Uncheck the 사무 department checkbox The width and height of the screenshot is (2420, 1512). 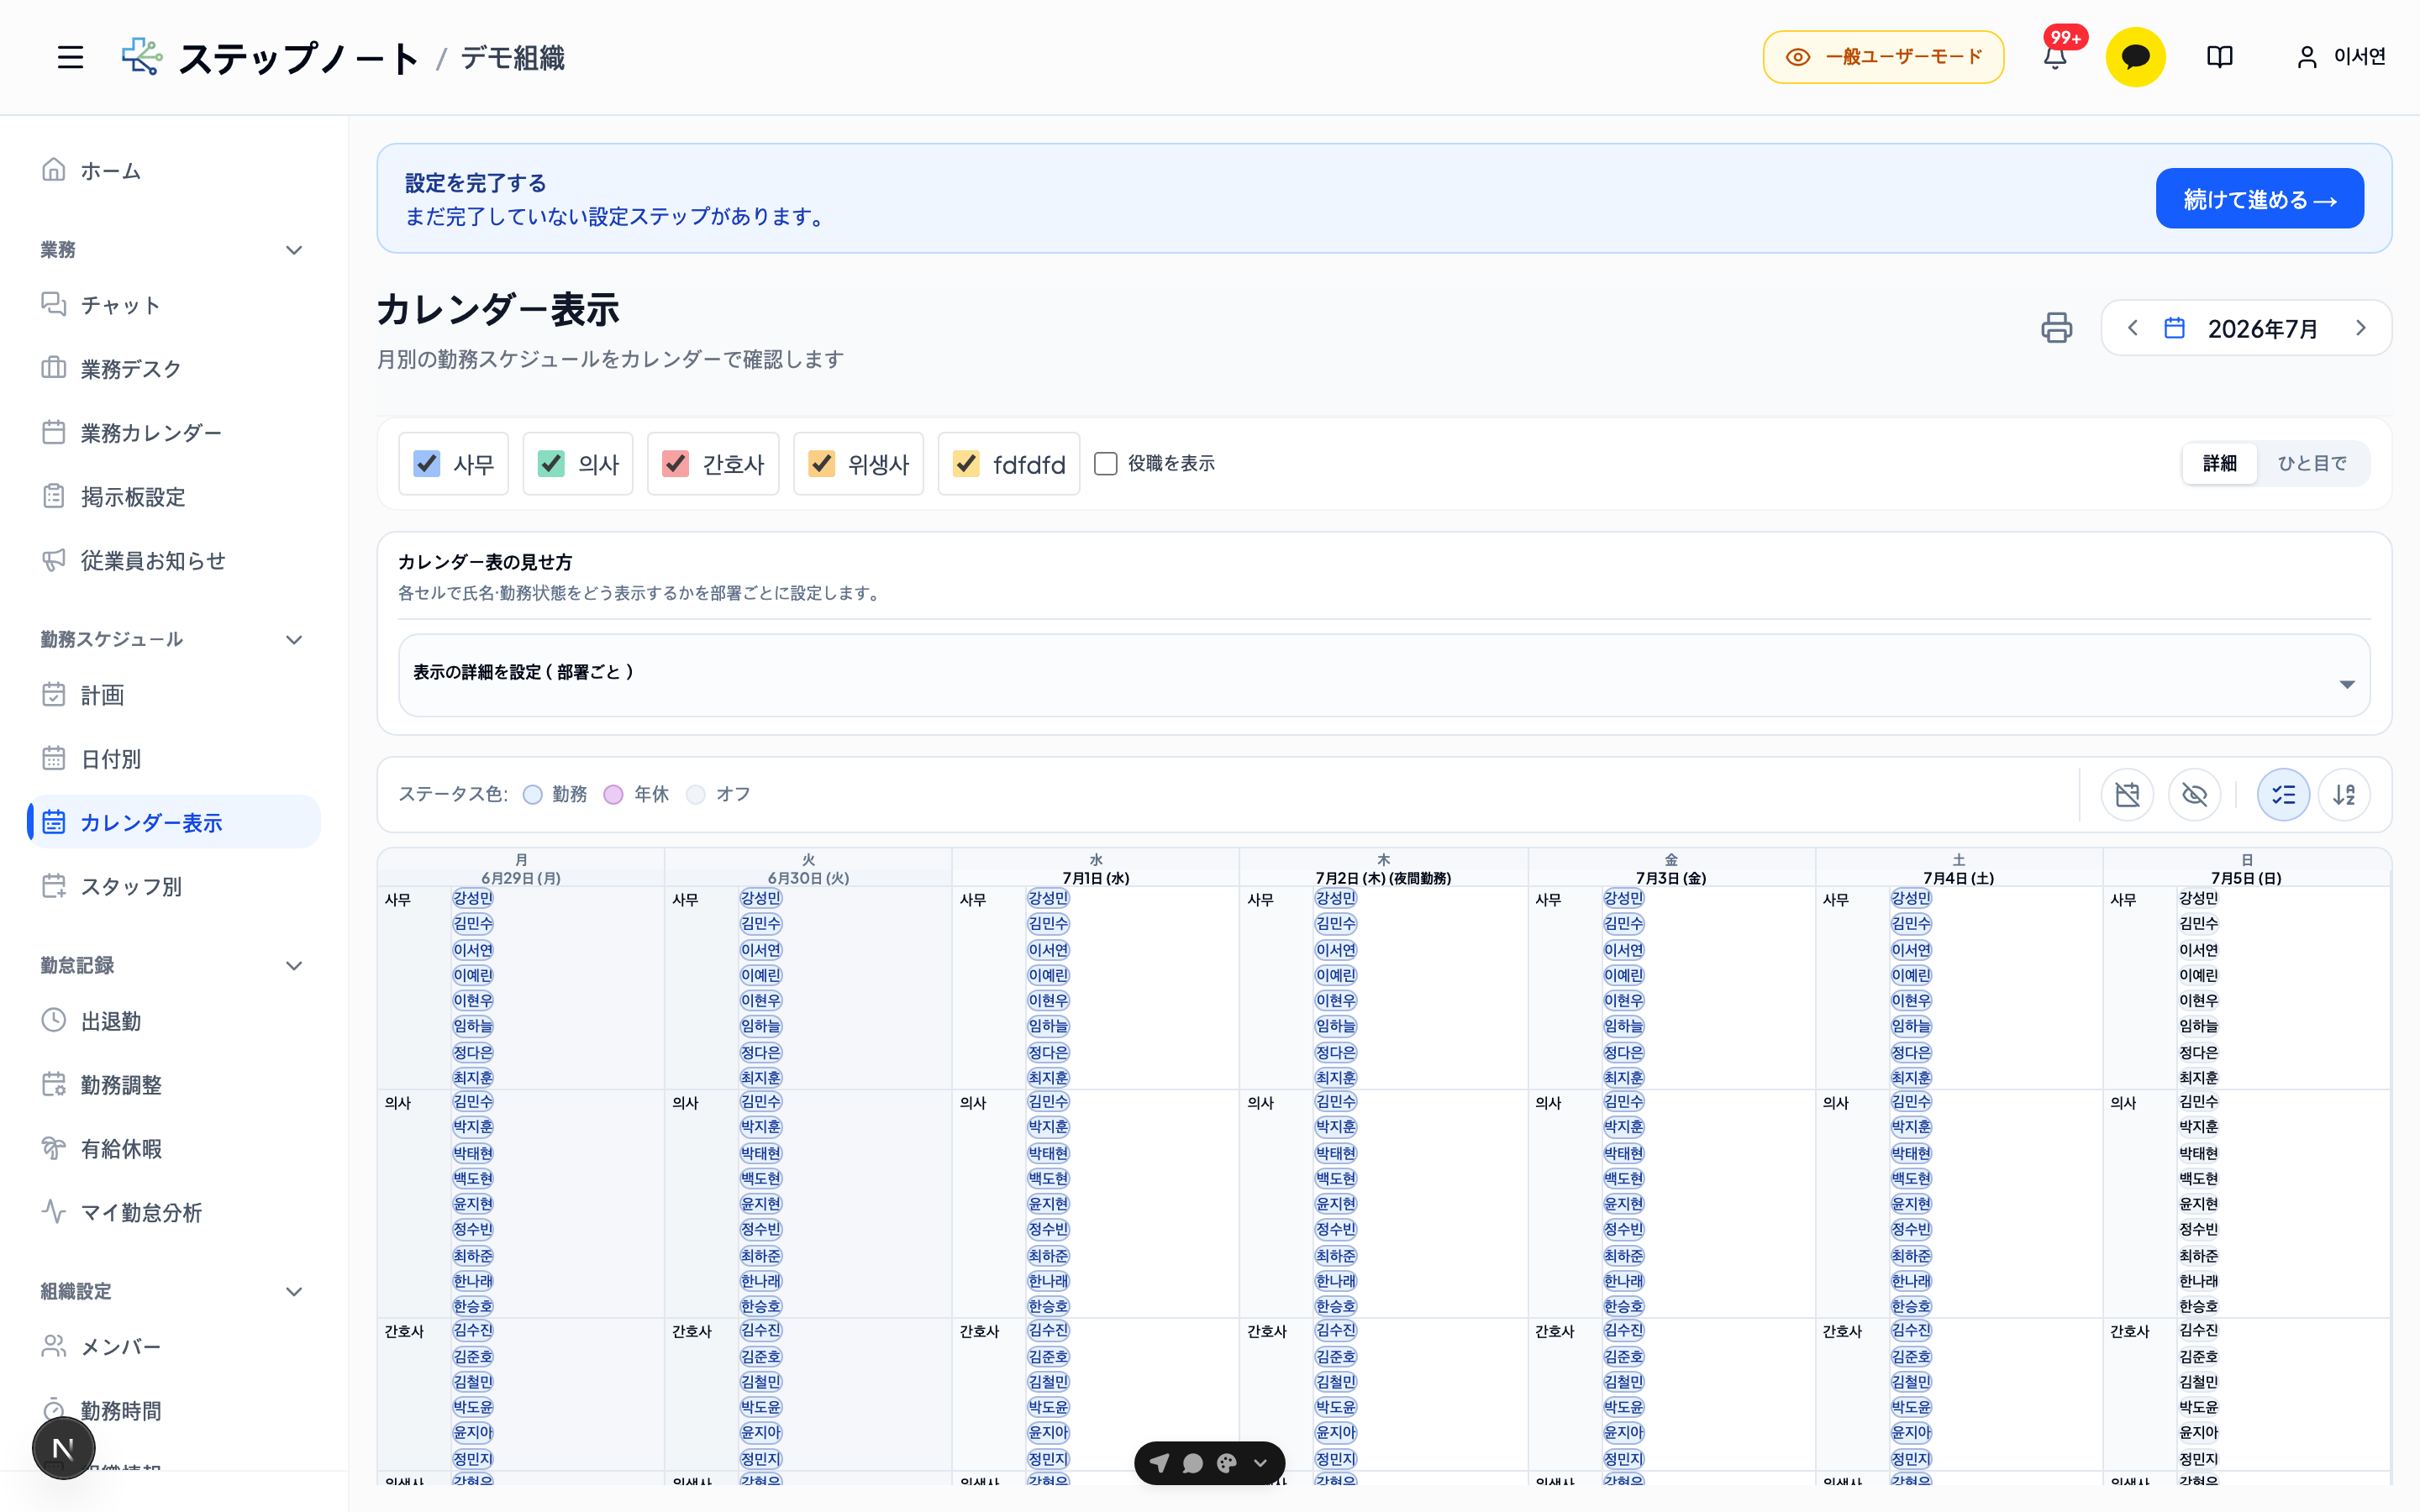[x=427, y=464]
